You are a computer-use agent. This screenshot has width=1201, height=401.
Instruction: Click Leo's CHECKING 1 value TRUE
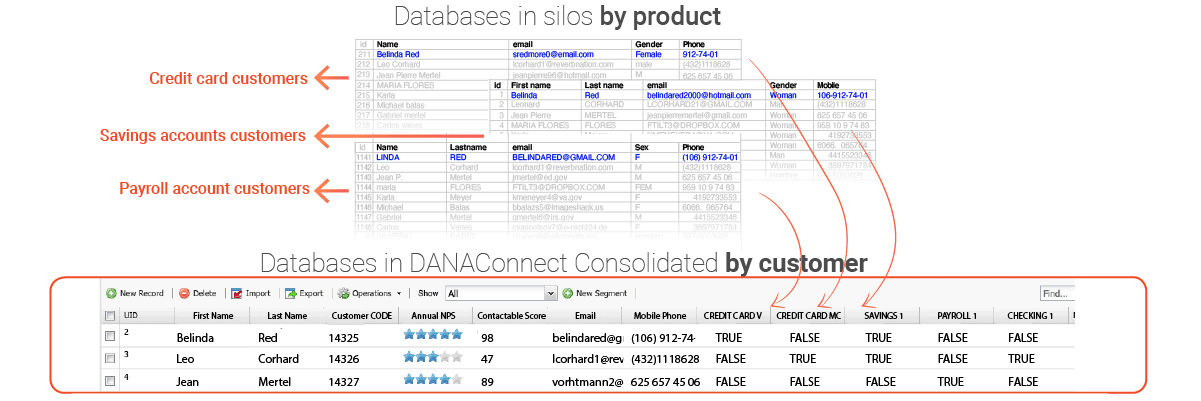(1022, 360)
